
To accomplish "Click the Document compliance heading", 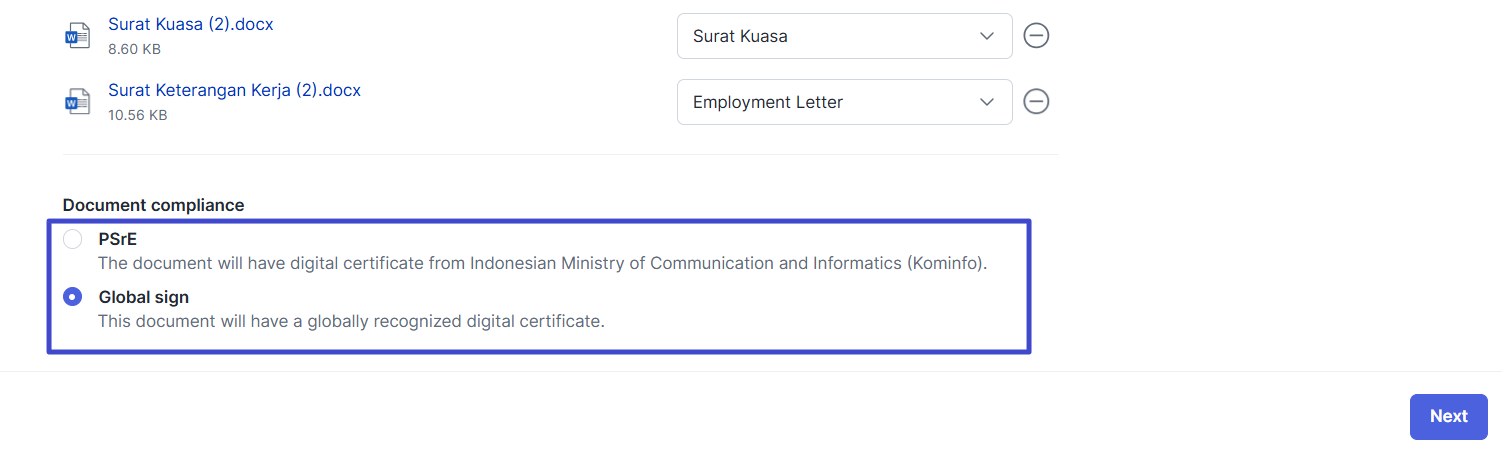I will [x=154, y=205].
